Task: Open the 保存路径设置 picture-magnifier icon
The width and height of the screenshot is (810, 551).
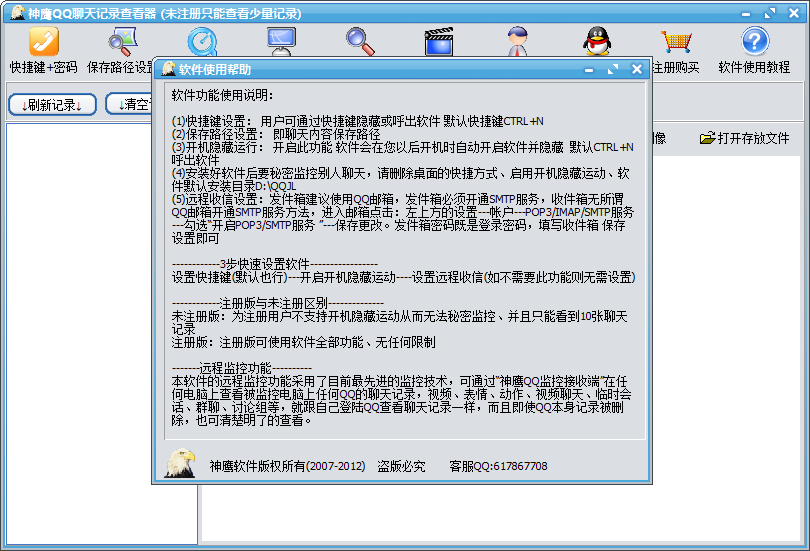Action: [122, 41]
